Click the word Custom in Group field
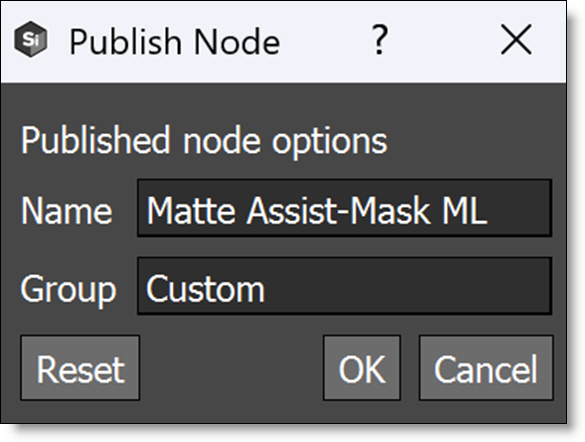Image resolution: width=585 pixels, height=442 pixels. (205, 289)
